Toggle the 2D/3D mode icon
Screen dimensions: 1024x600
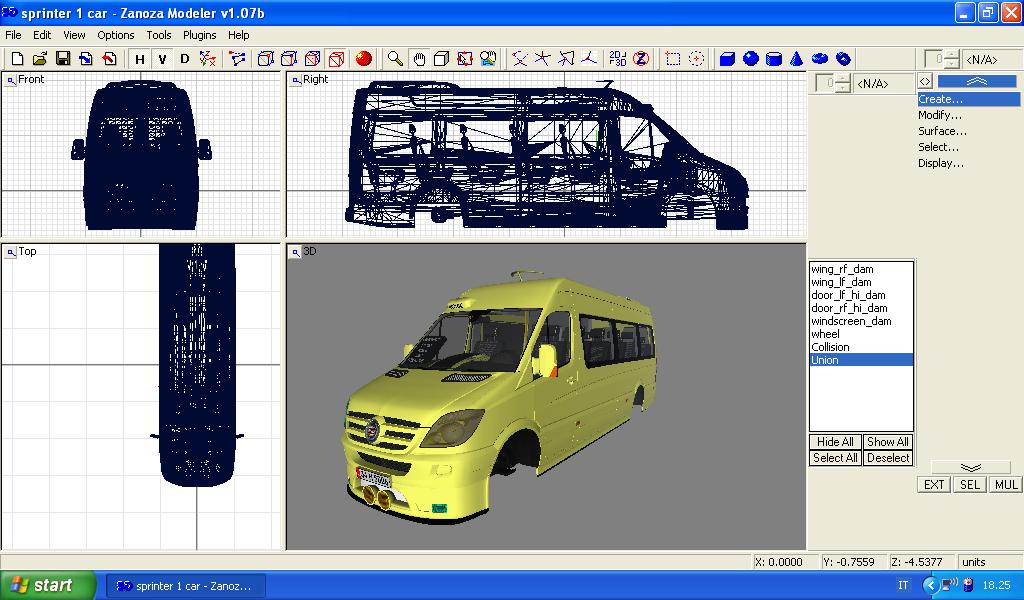617,59
